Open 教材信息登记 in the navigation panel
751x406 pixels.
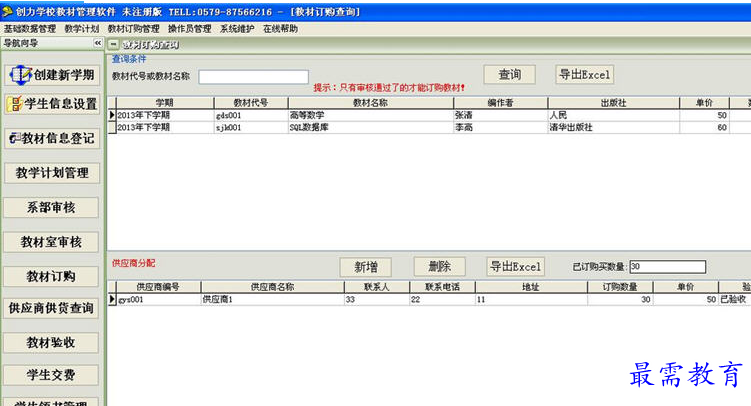click(x=52, y=139)
